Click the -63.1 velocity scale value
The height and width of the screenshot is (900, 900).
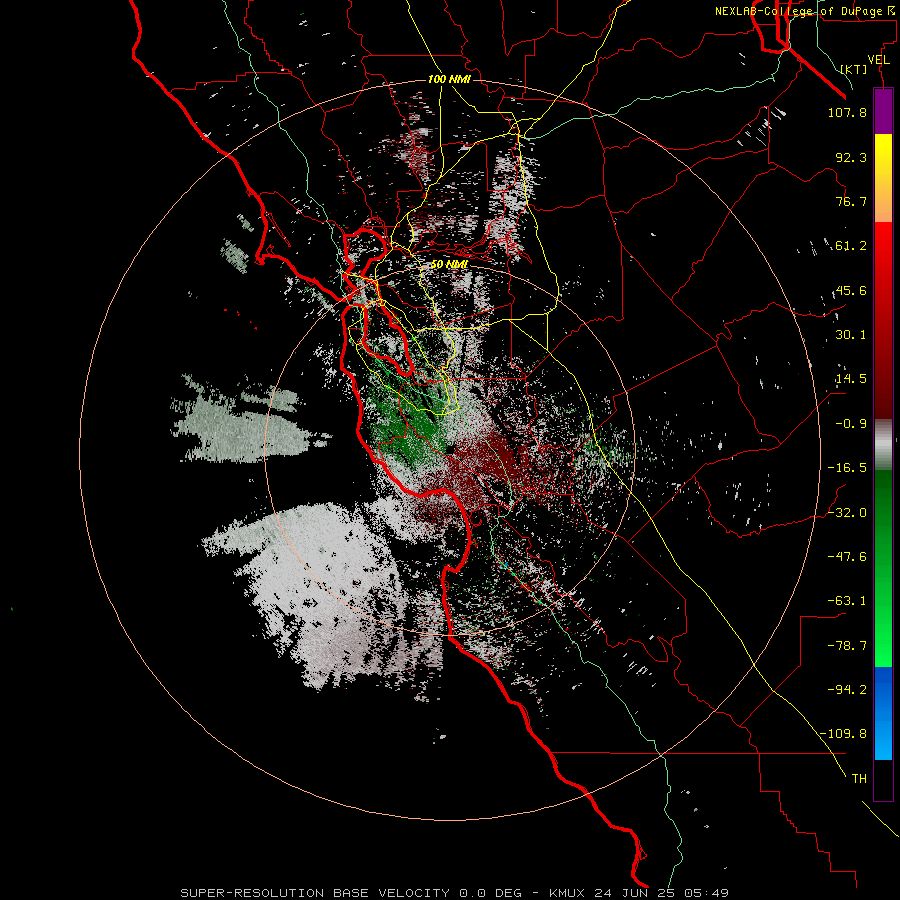click(847, 601)
